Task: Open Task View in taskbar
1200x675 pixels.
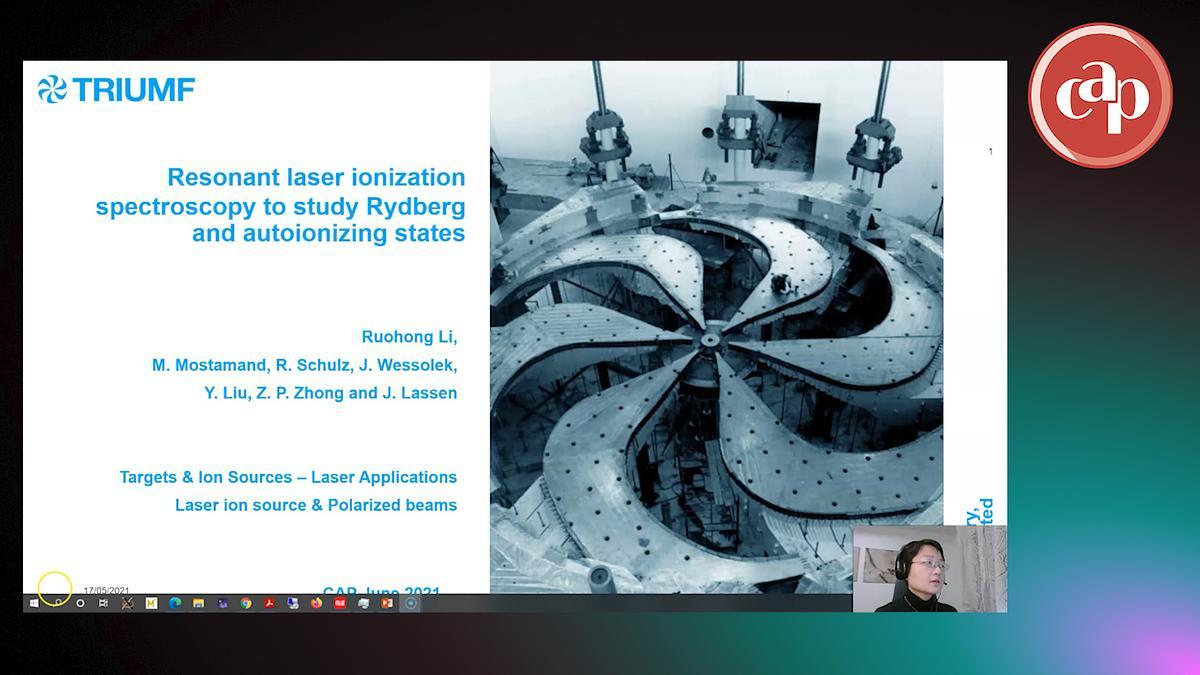Action: pos(103,603)
